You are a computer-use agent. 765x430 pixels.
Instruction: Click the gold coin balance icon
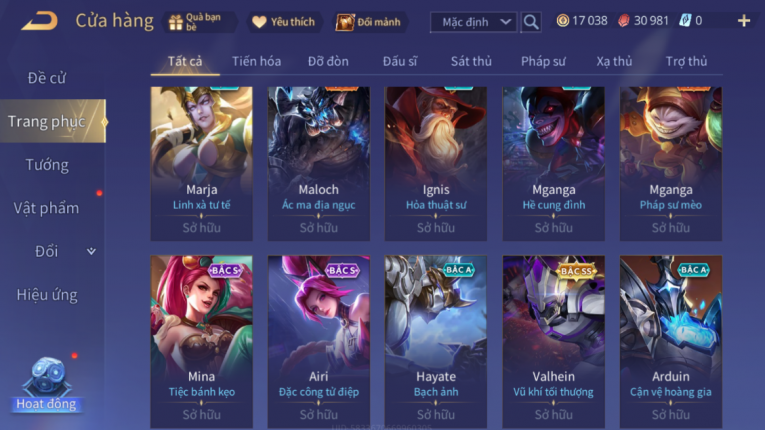coord(563,20)
